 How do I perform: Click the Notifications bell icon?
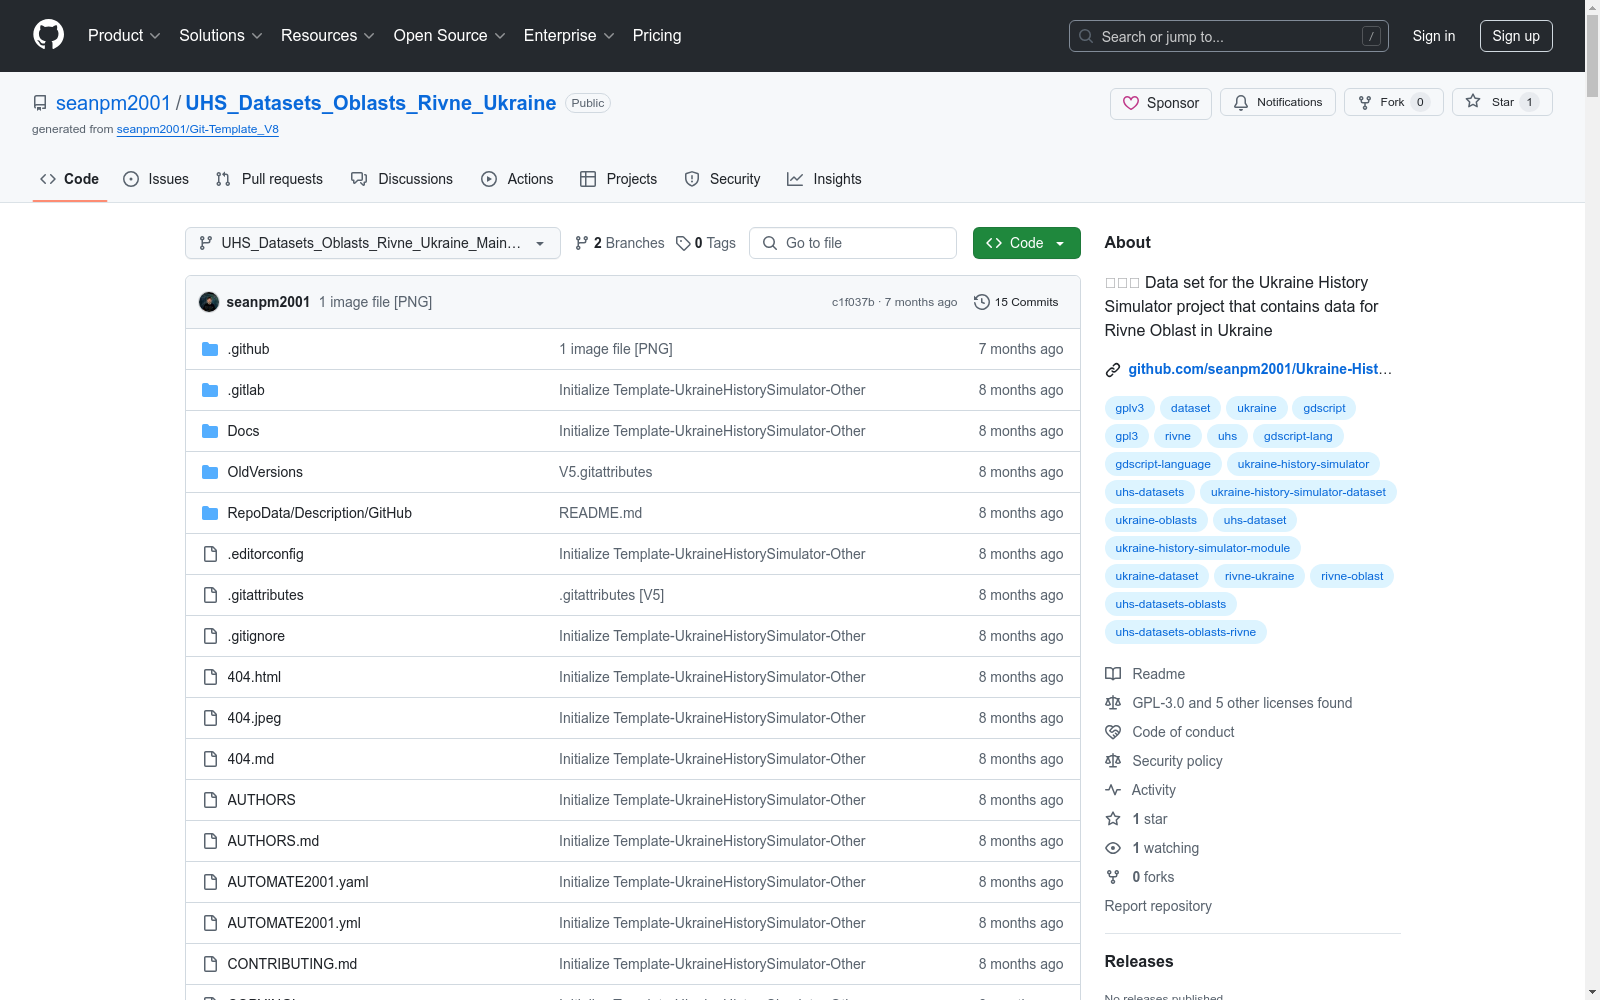point(1241,102)
